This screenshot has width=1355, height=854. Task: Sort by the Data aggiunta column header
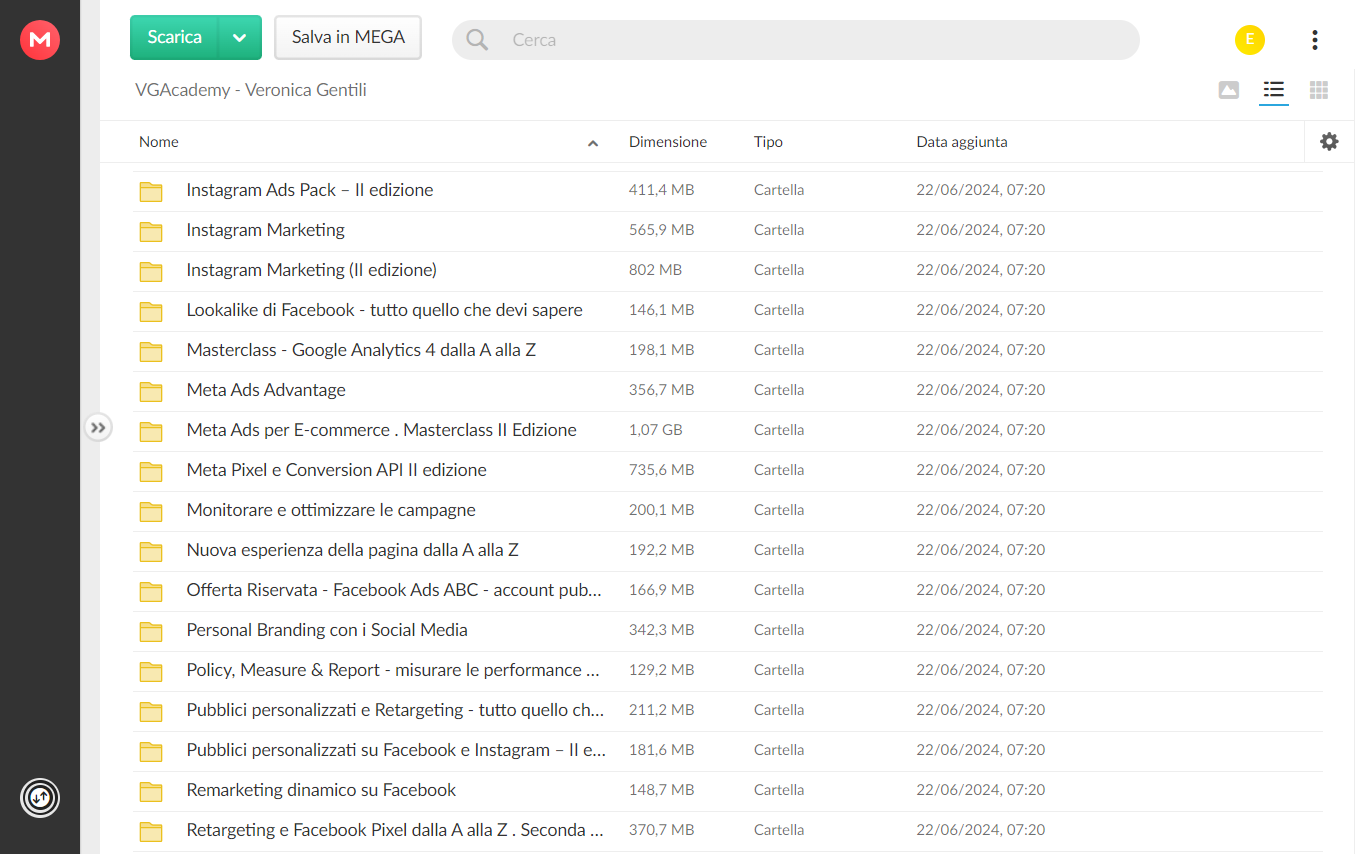[x=962, y=142]
